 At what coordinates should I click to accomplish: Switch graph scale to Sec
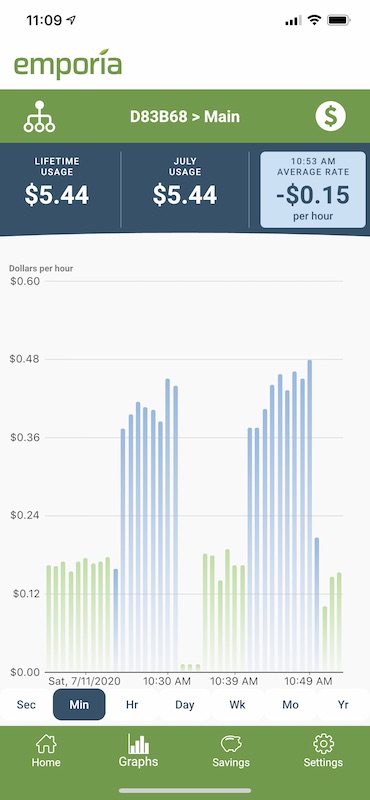click(x=26, y=705)
